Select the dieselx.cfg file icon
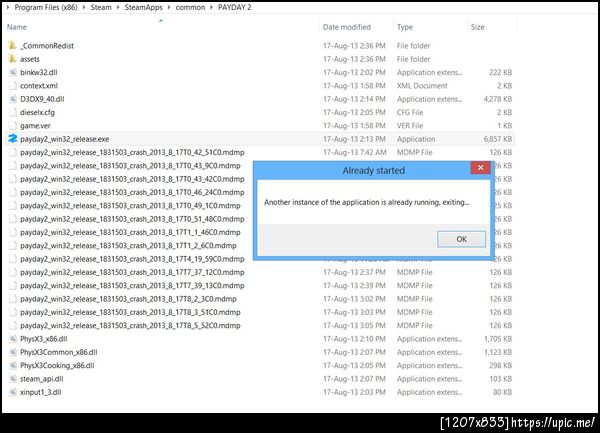Screen dimensions: 600x433 click(x=13, y=112)
